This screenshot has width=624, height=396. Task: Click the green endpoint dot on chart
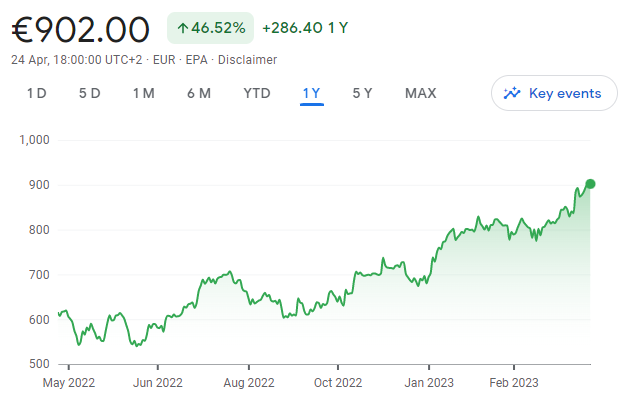(x=590, y=184)
